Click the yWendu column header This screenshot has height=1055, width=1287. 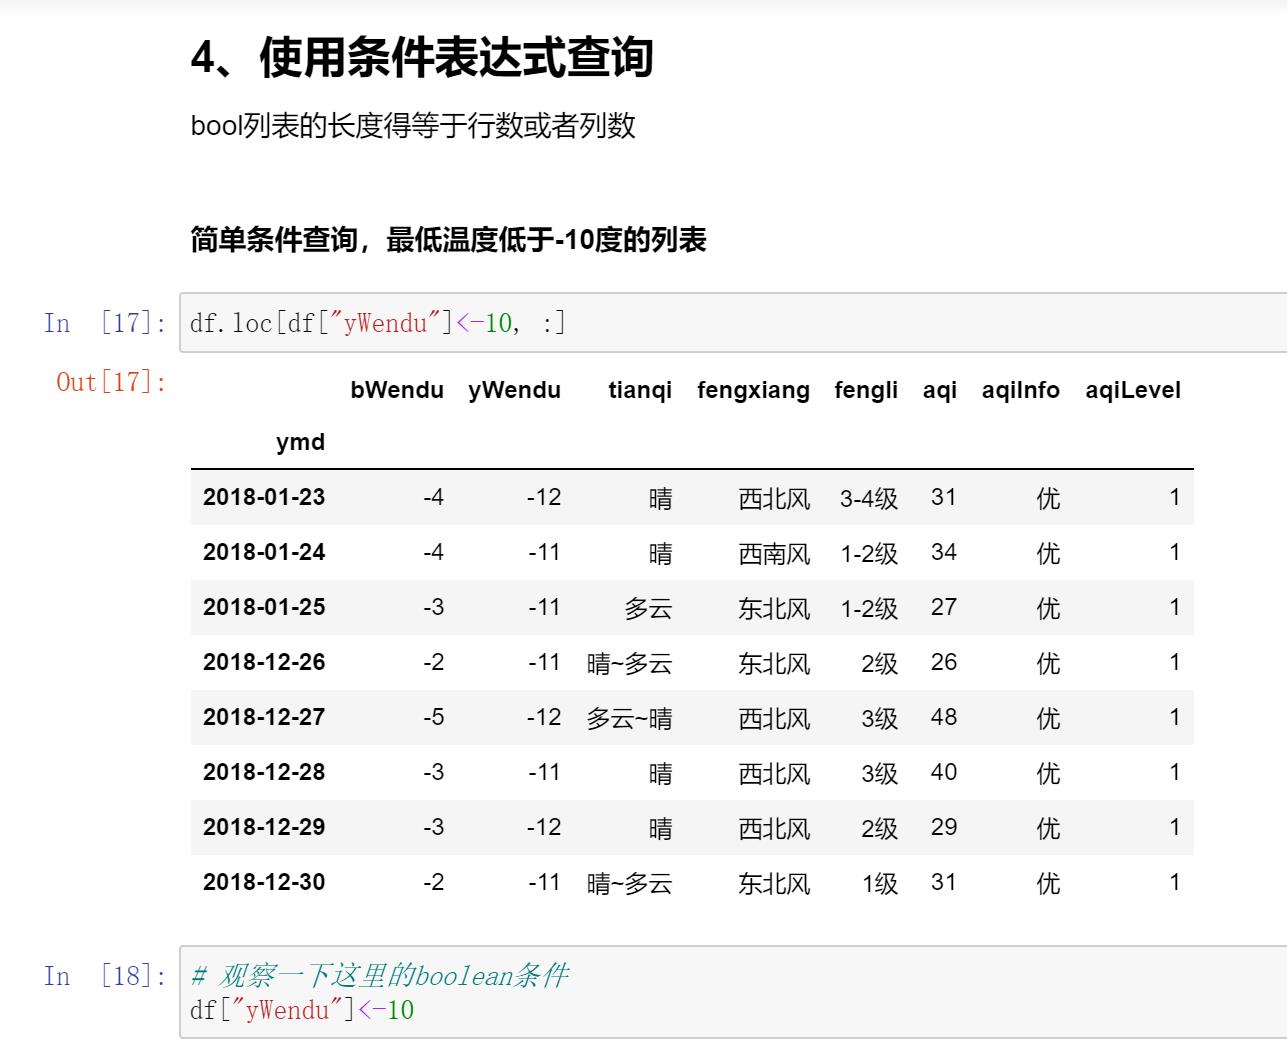[x=514, y=390]
